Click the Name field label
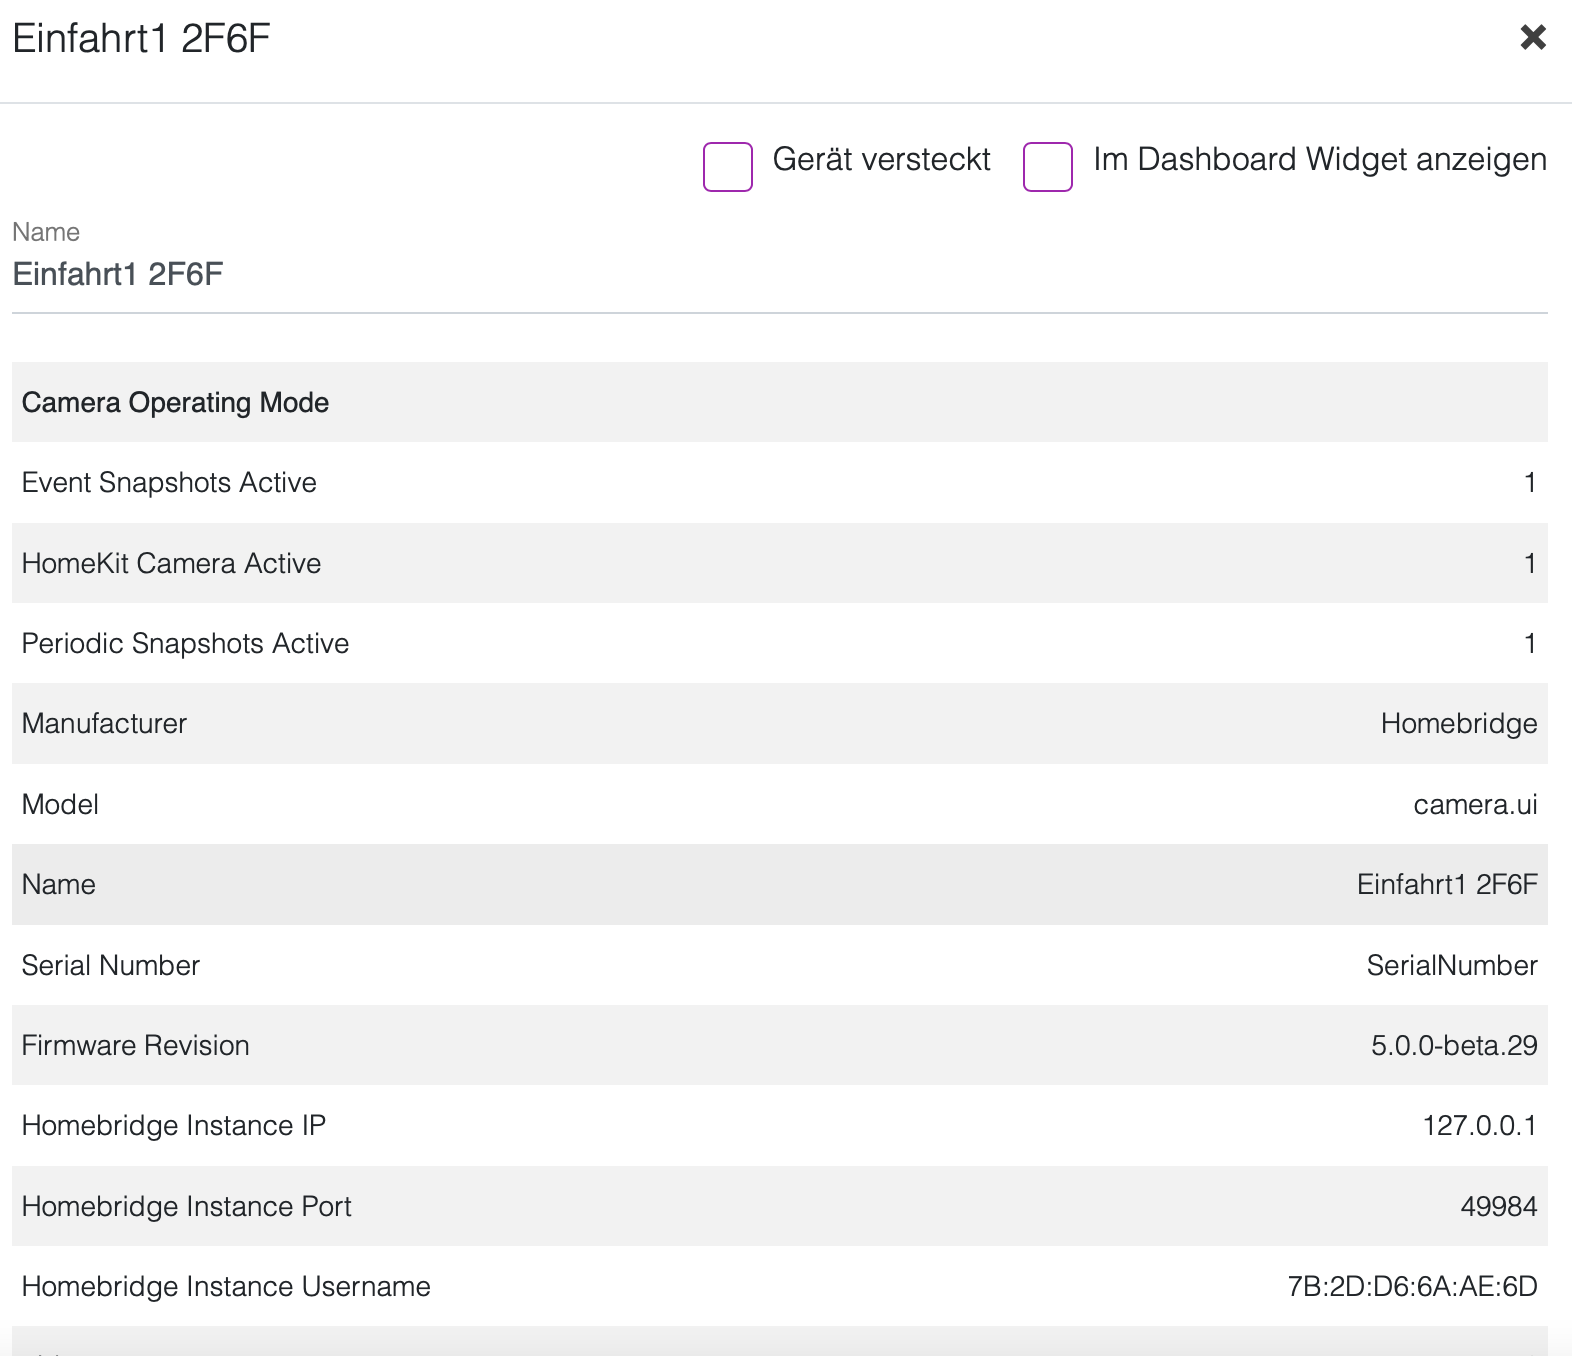This screenshot has height=1356, width=1572. pos(46,232)
